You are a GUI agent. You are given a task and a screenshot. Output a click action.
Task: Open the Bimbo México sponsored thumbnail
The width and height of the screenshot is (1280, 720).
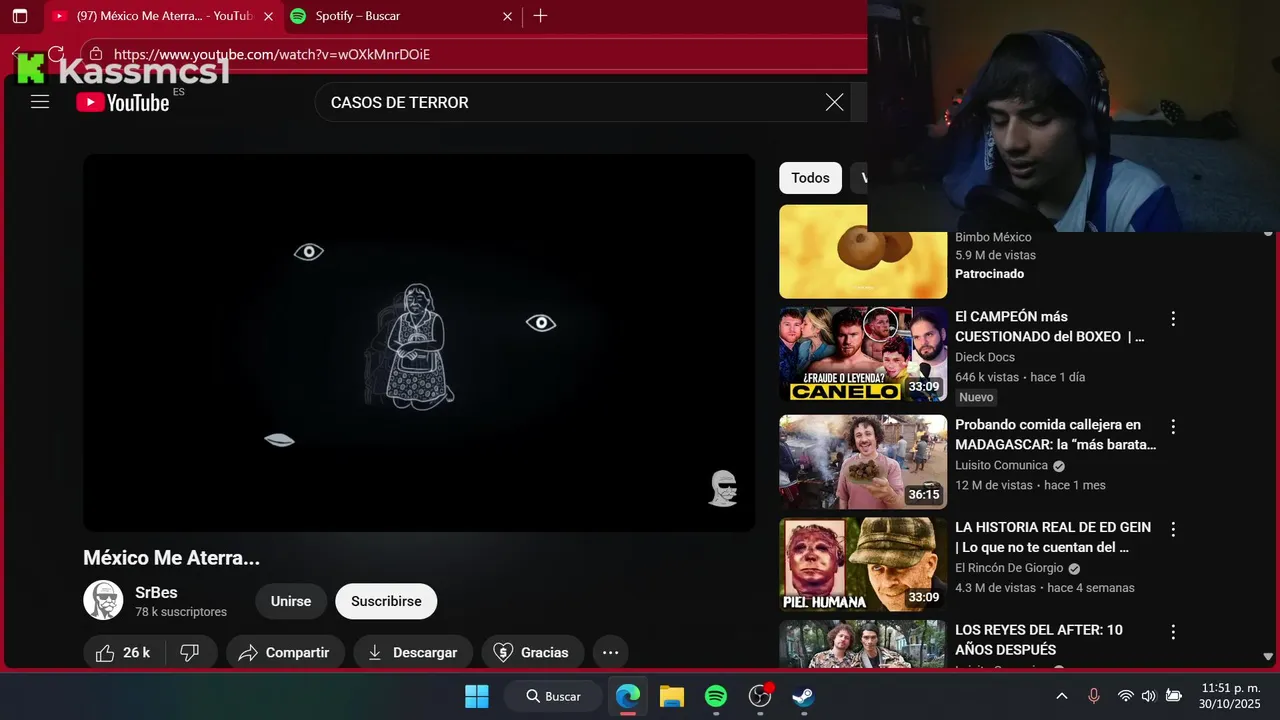863,251
